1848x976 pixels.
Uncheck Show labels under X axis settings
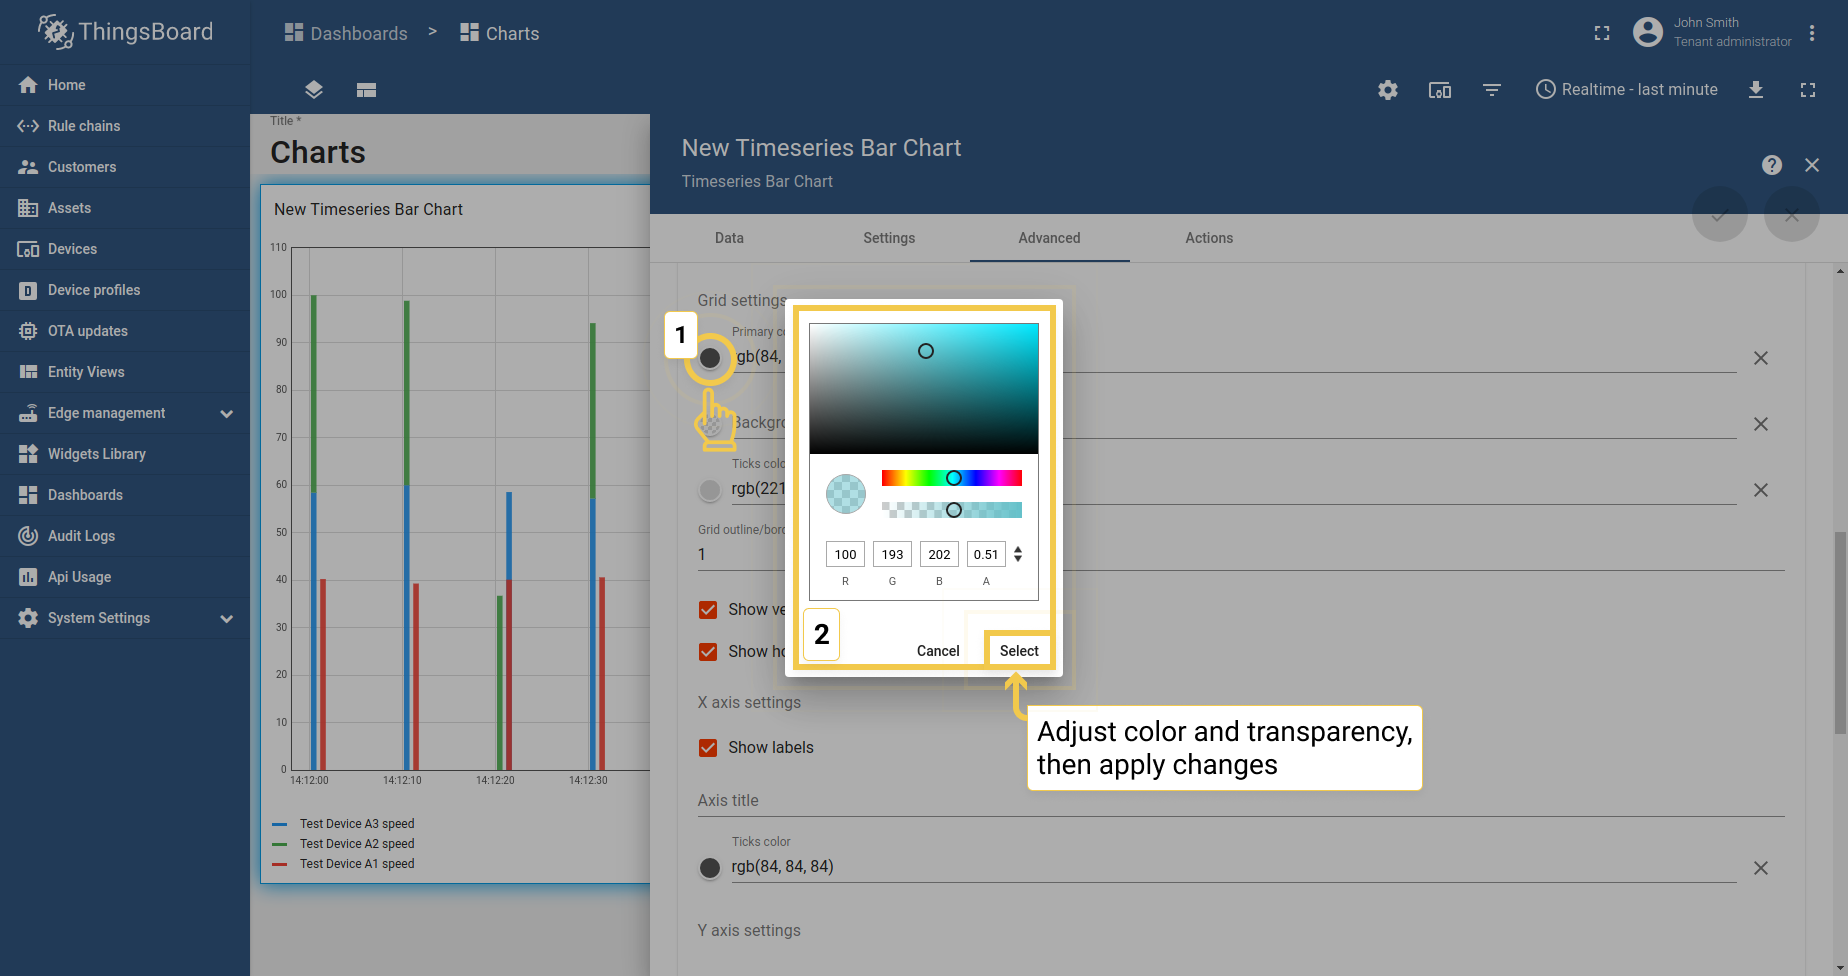coord(708,747)
